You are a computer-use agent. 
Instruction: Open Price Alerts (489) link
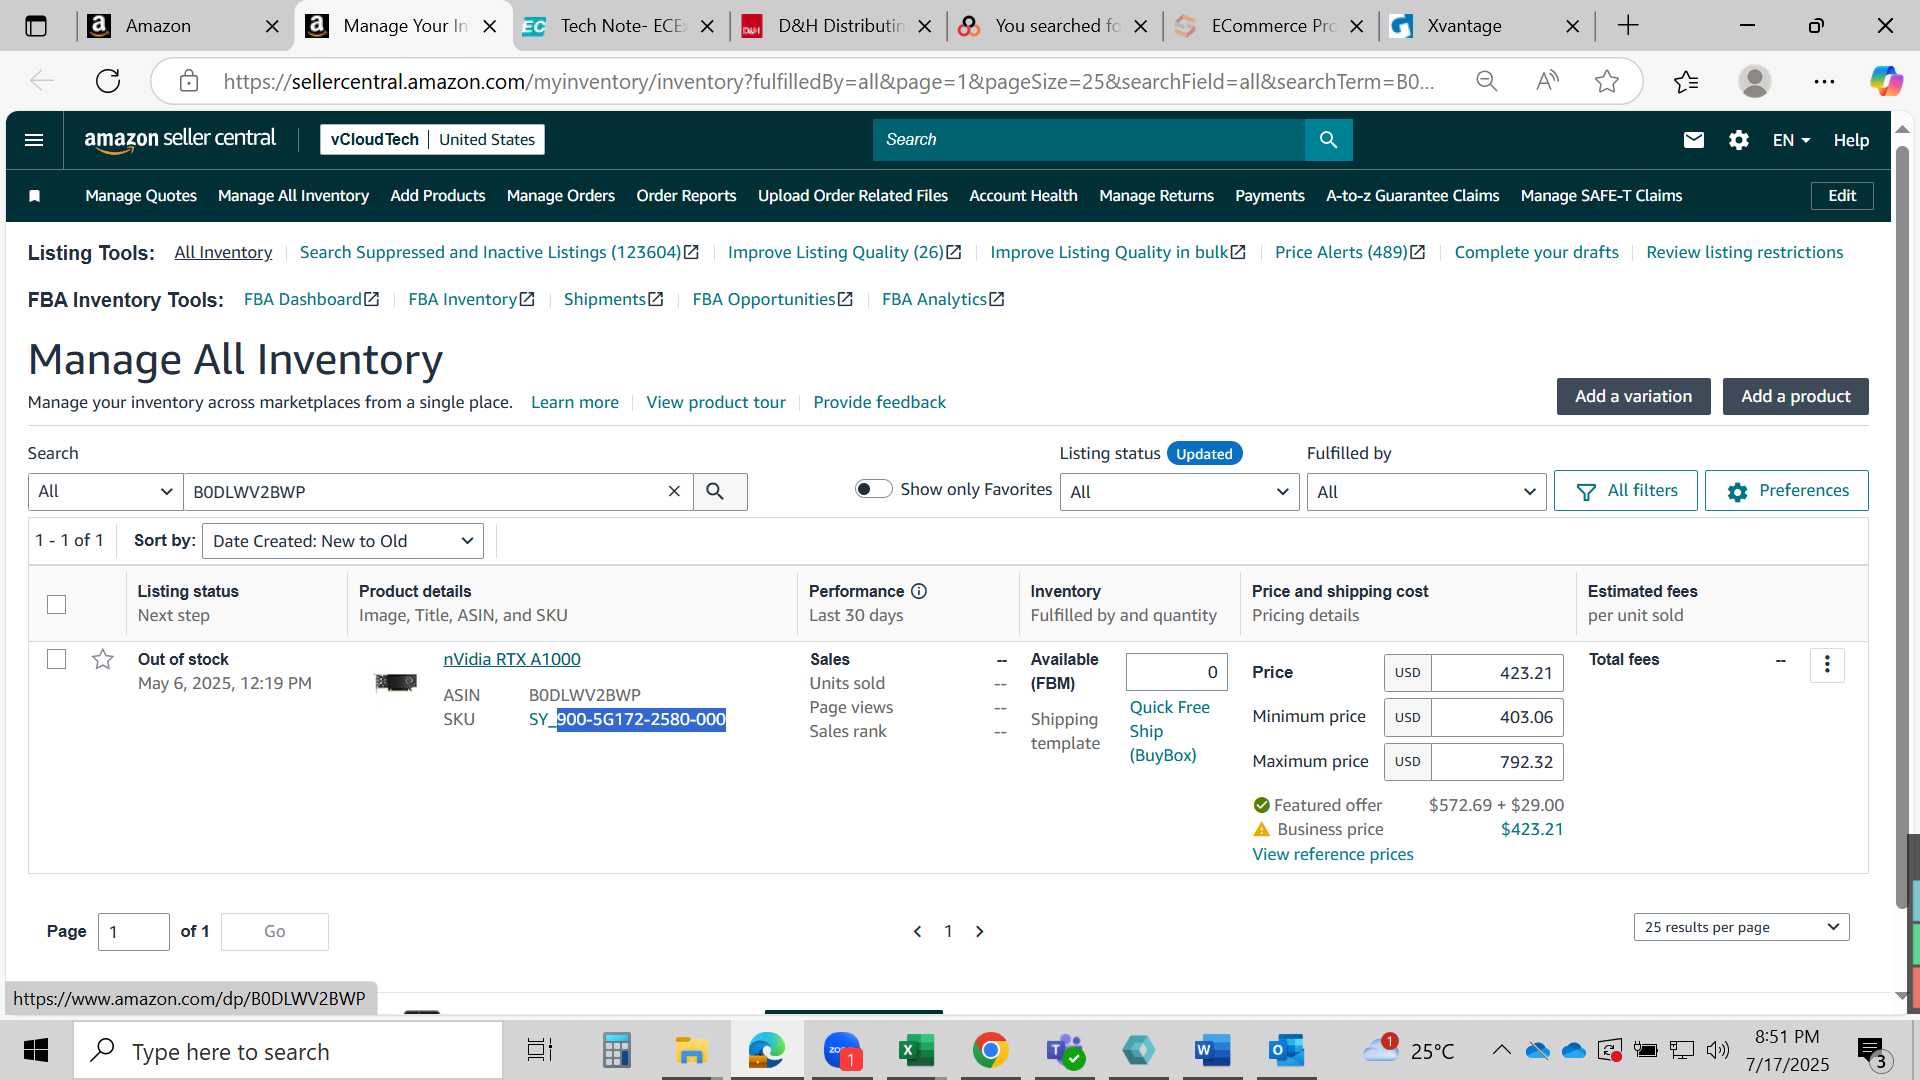(x=1350, y=252)
